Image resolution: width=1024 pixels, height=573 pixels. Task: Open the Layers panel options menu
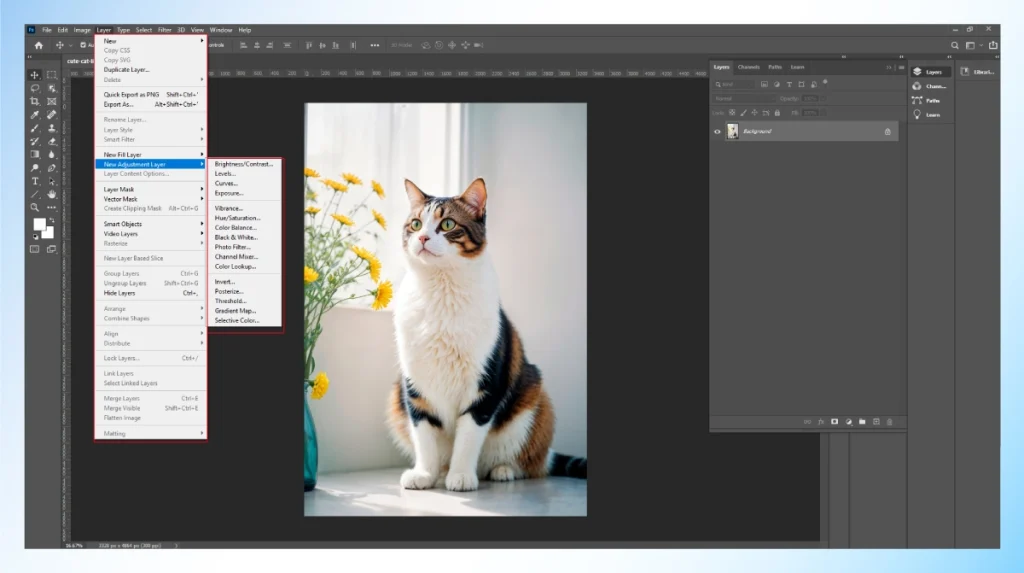pos(901,67)
